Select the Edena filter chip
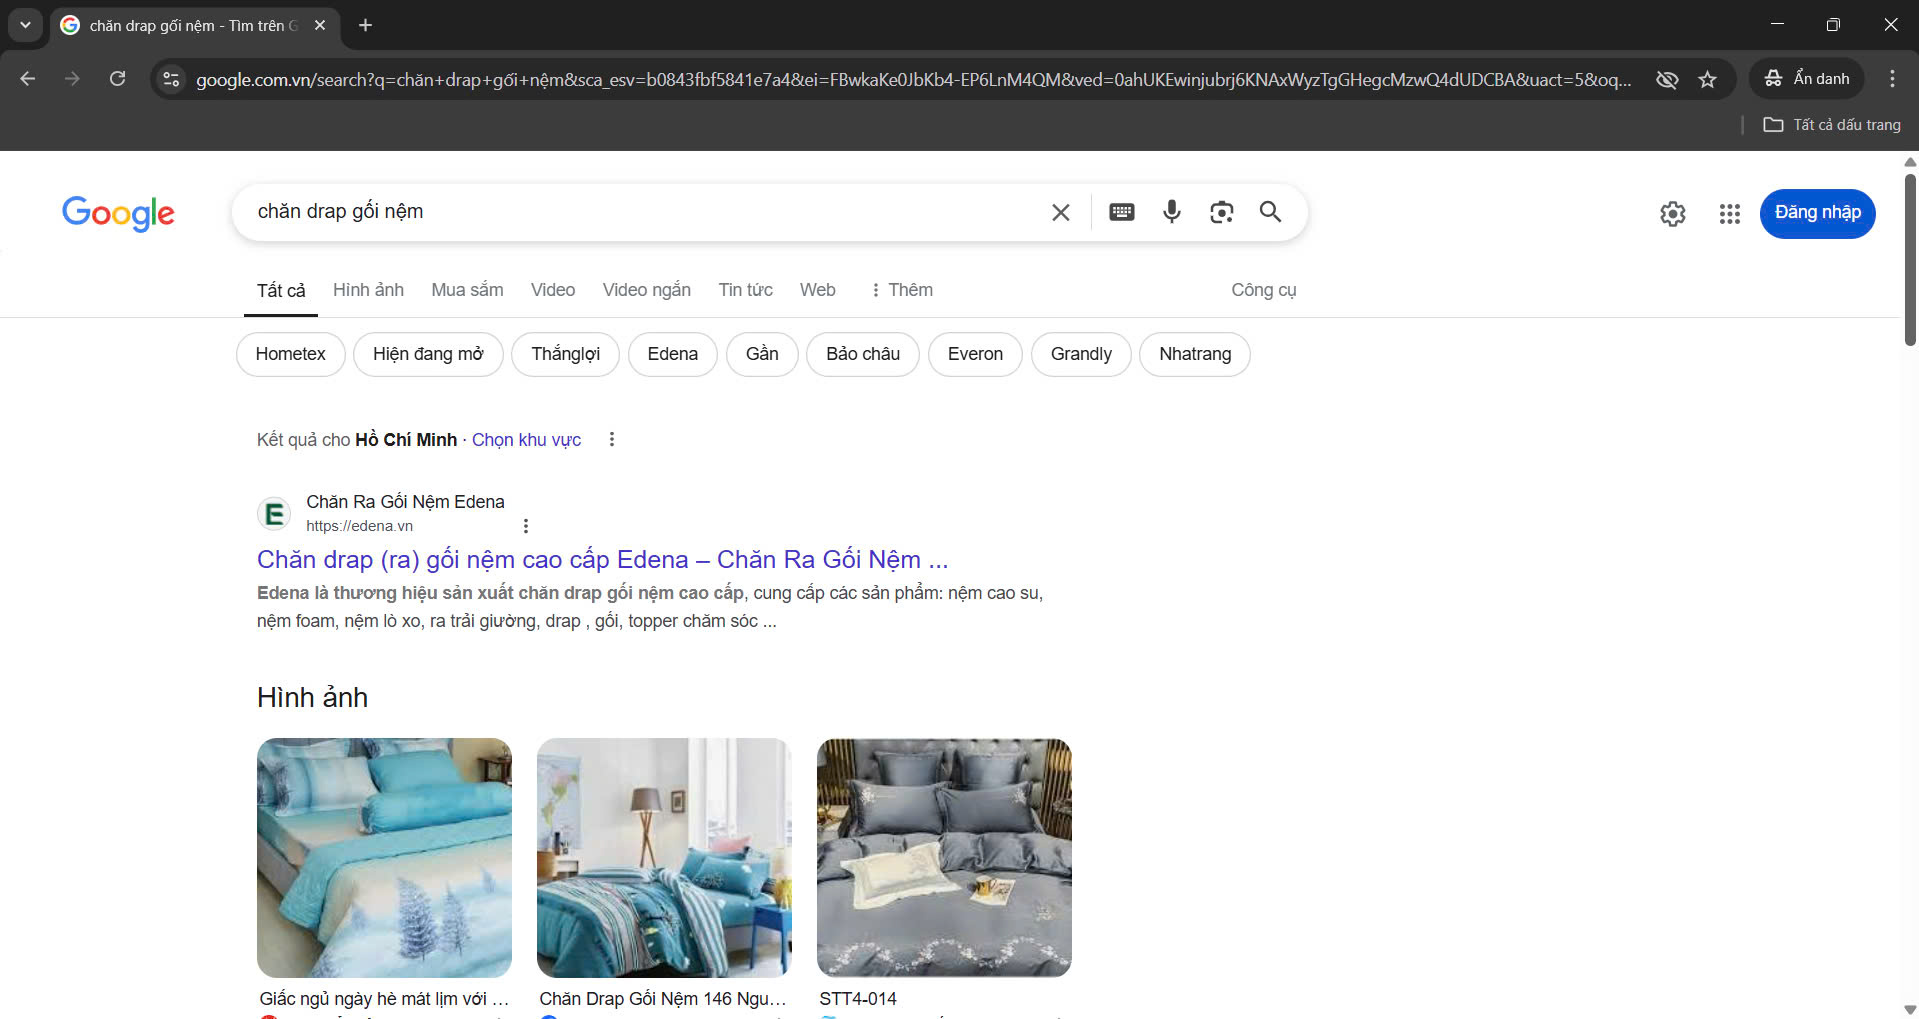 [x=672, y=354]
